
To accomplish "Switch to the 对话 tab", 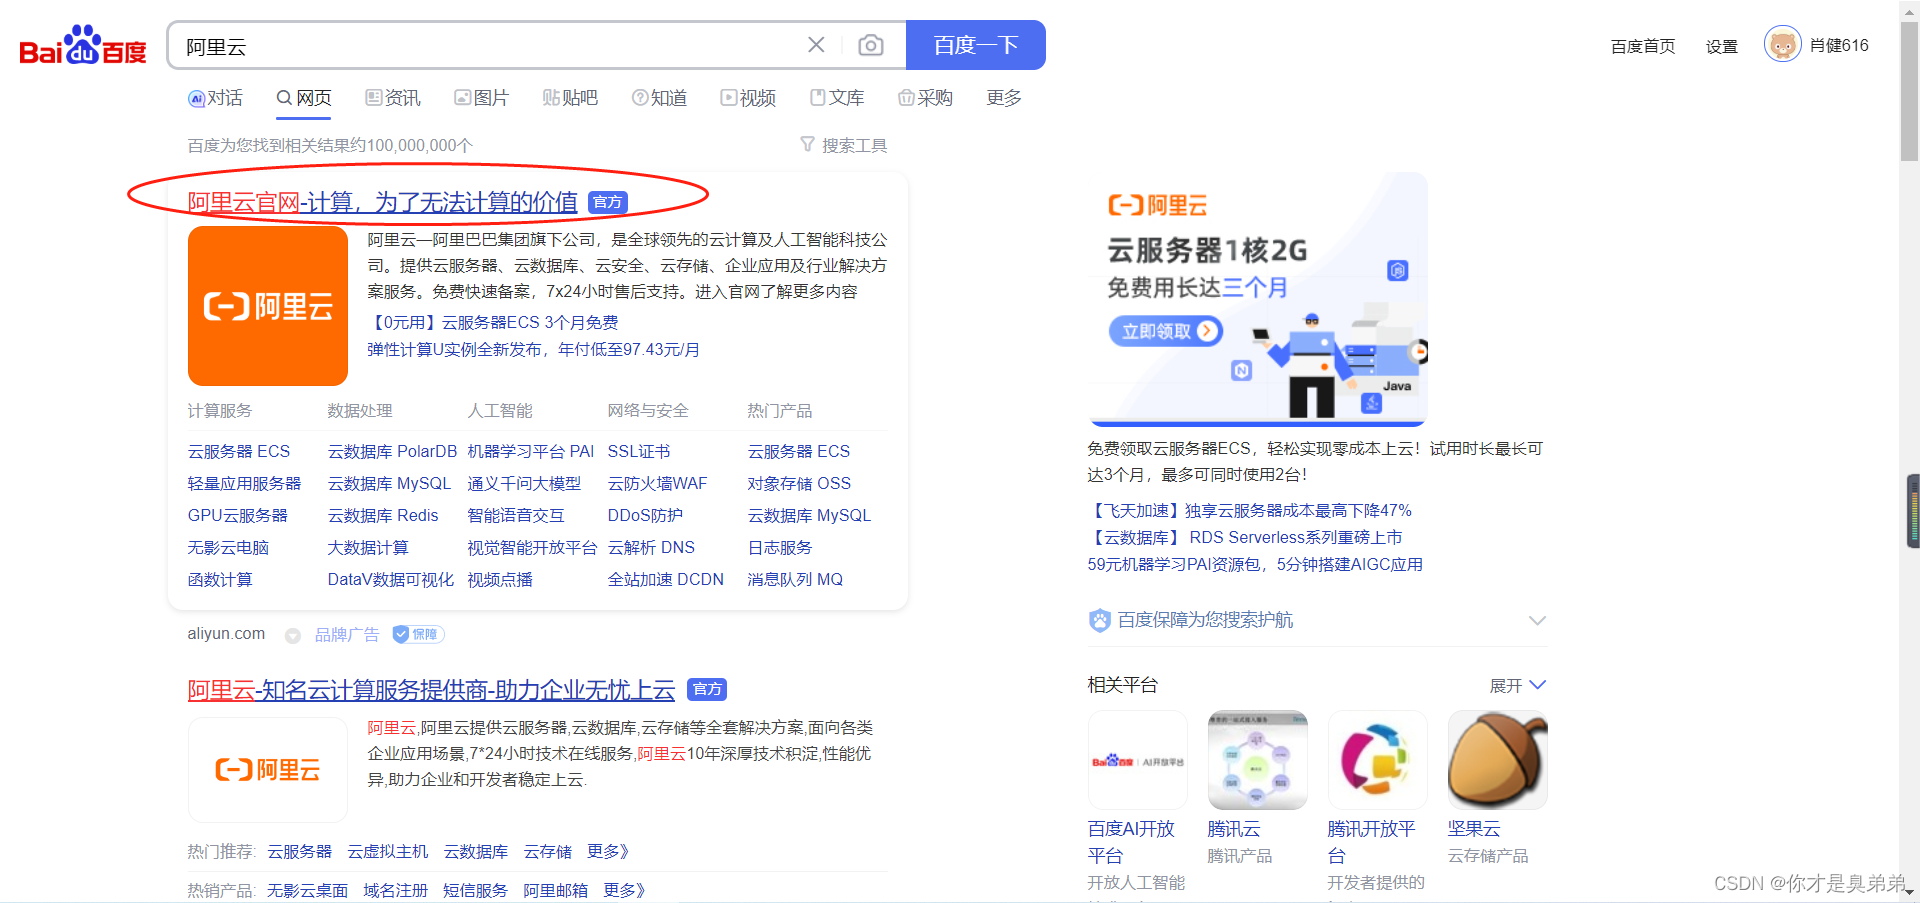I will (215, 98).
